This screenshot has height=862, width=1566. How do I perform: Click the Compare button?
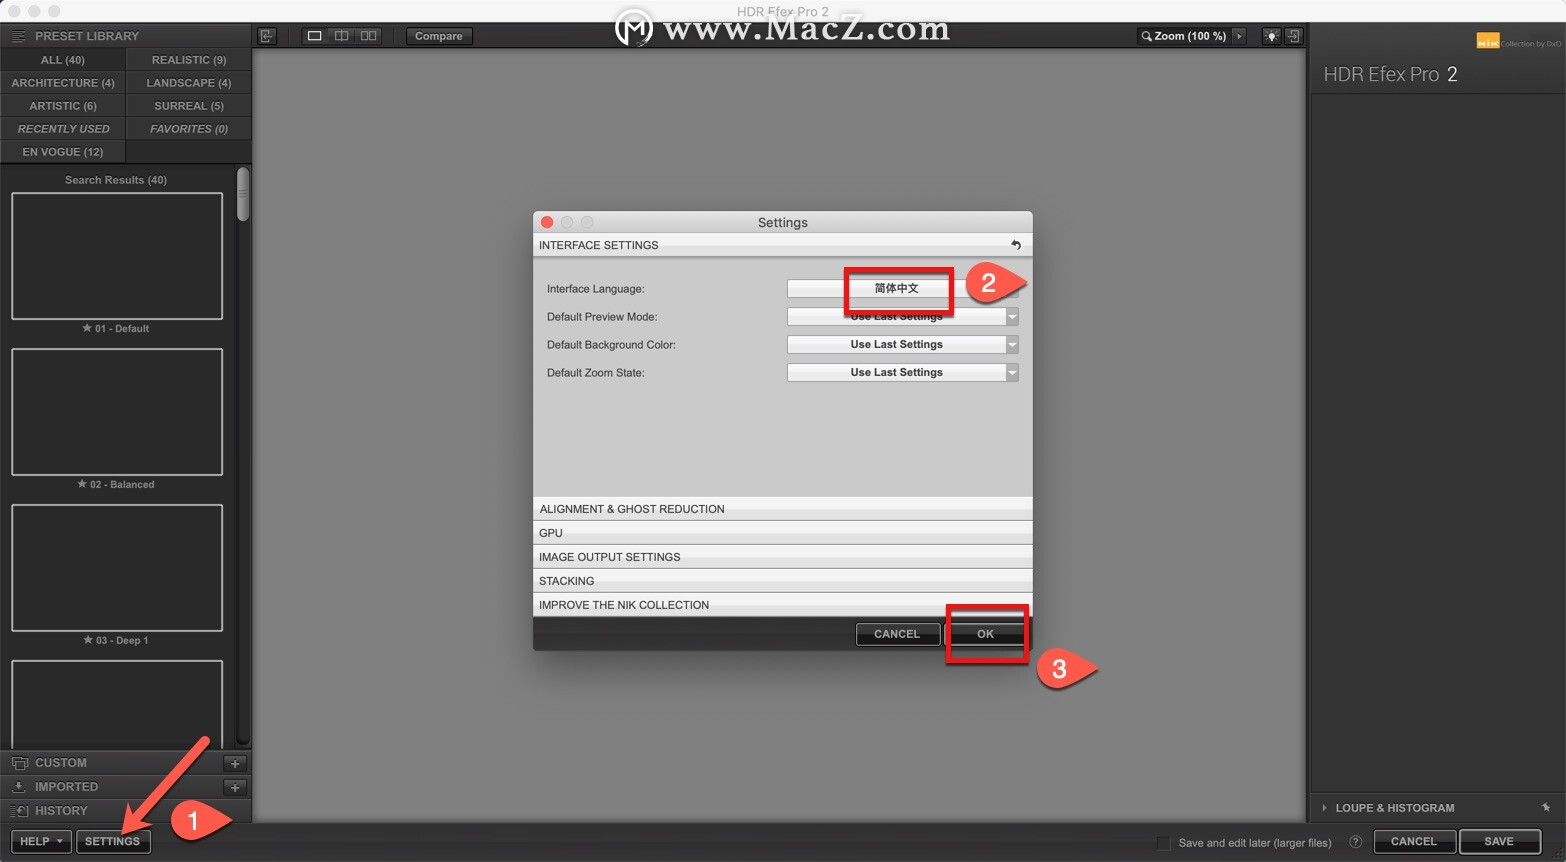tap(439, 36)
